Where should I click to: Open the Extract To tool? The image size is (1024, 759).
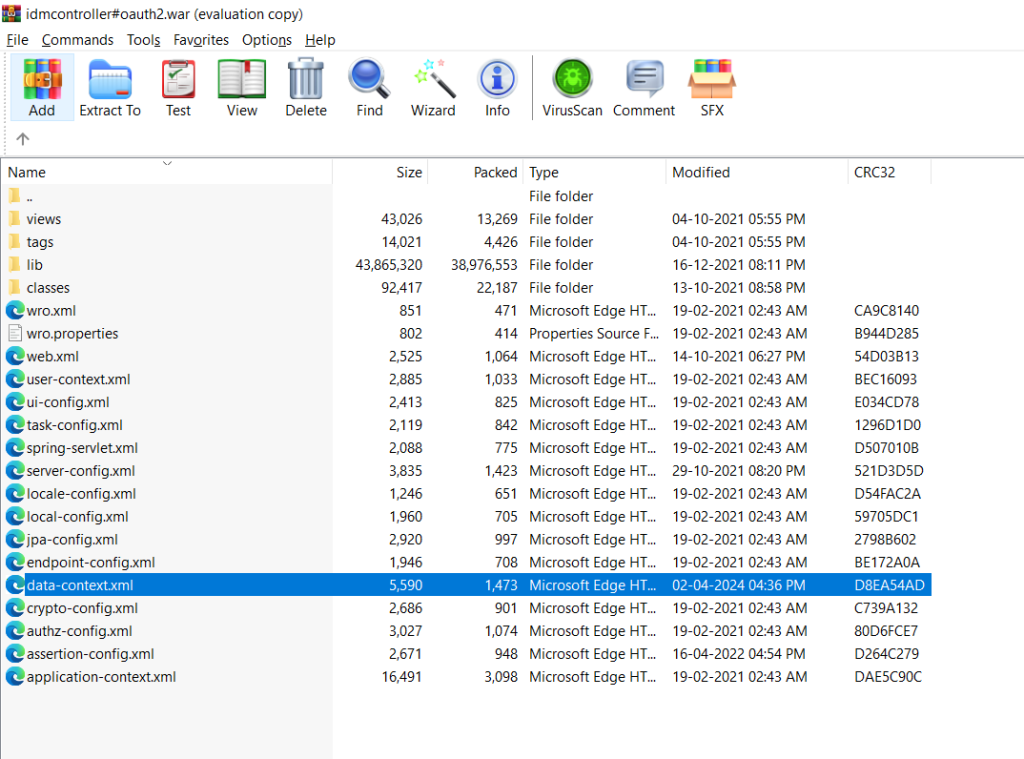[110, 88]
